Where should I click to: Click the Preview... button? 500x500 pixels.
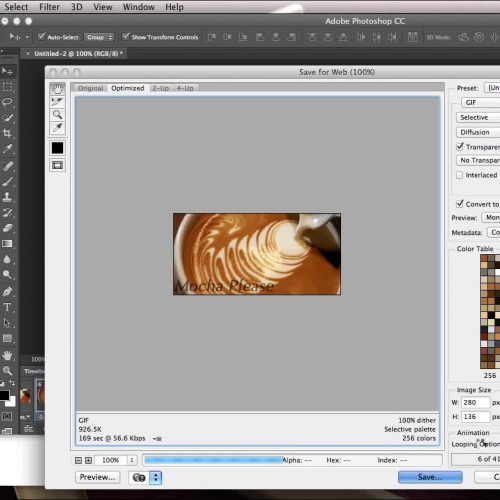tap(98, 477)
